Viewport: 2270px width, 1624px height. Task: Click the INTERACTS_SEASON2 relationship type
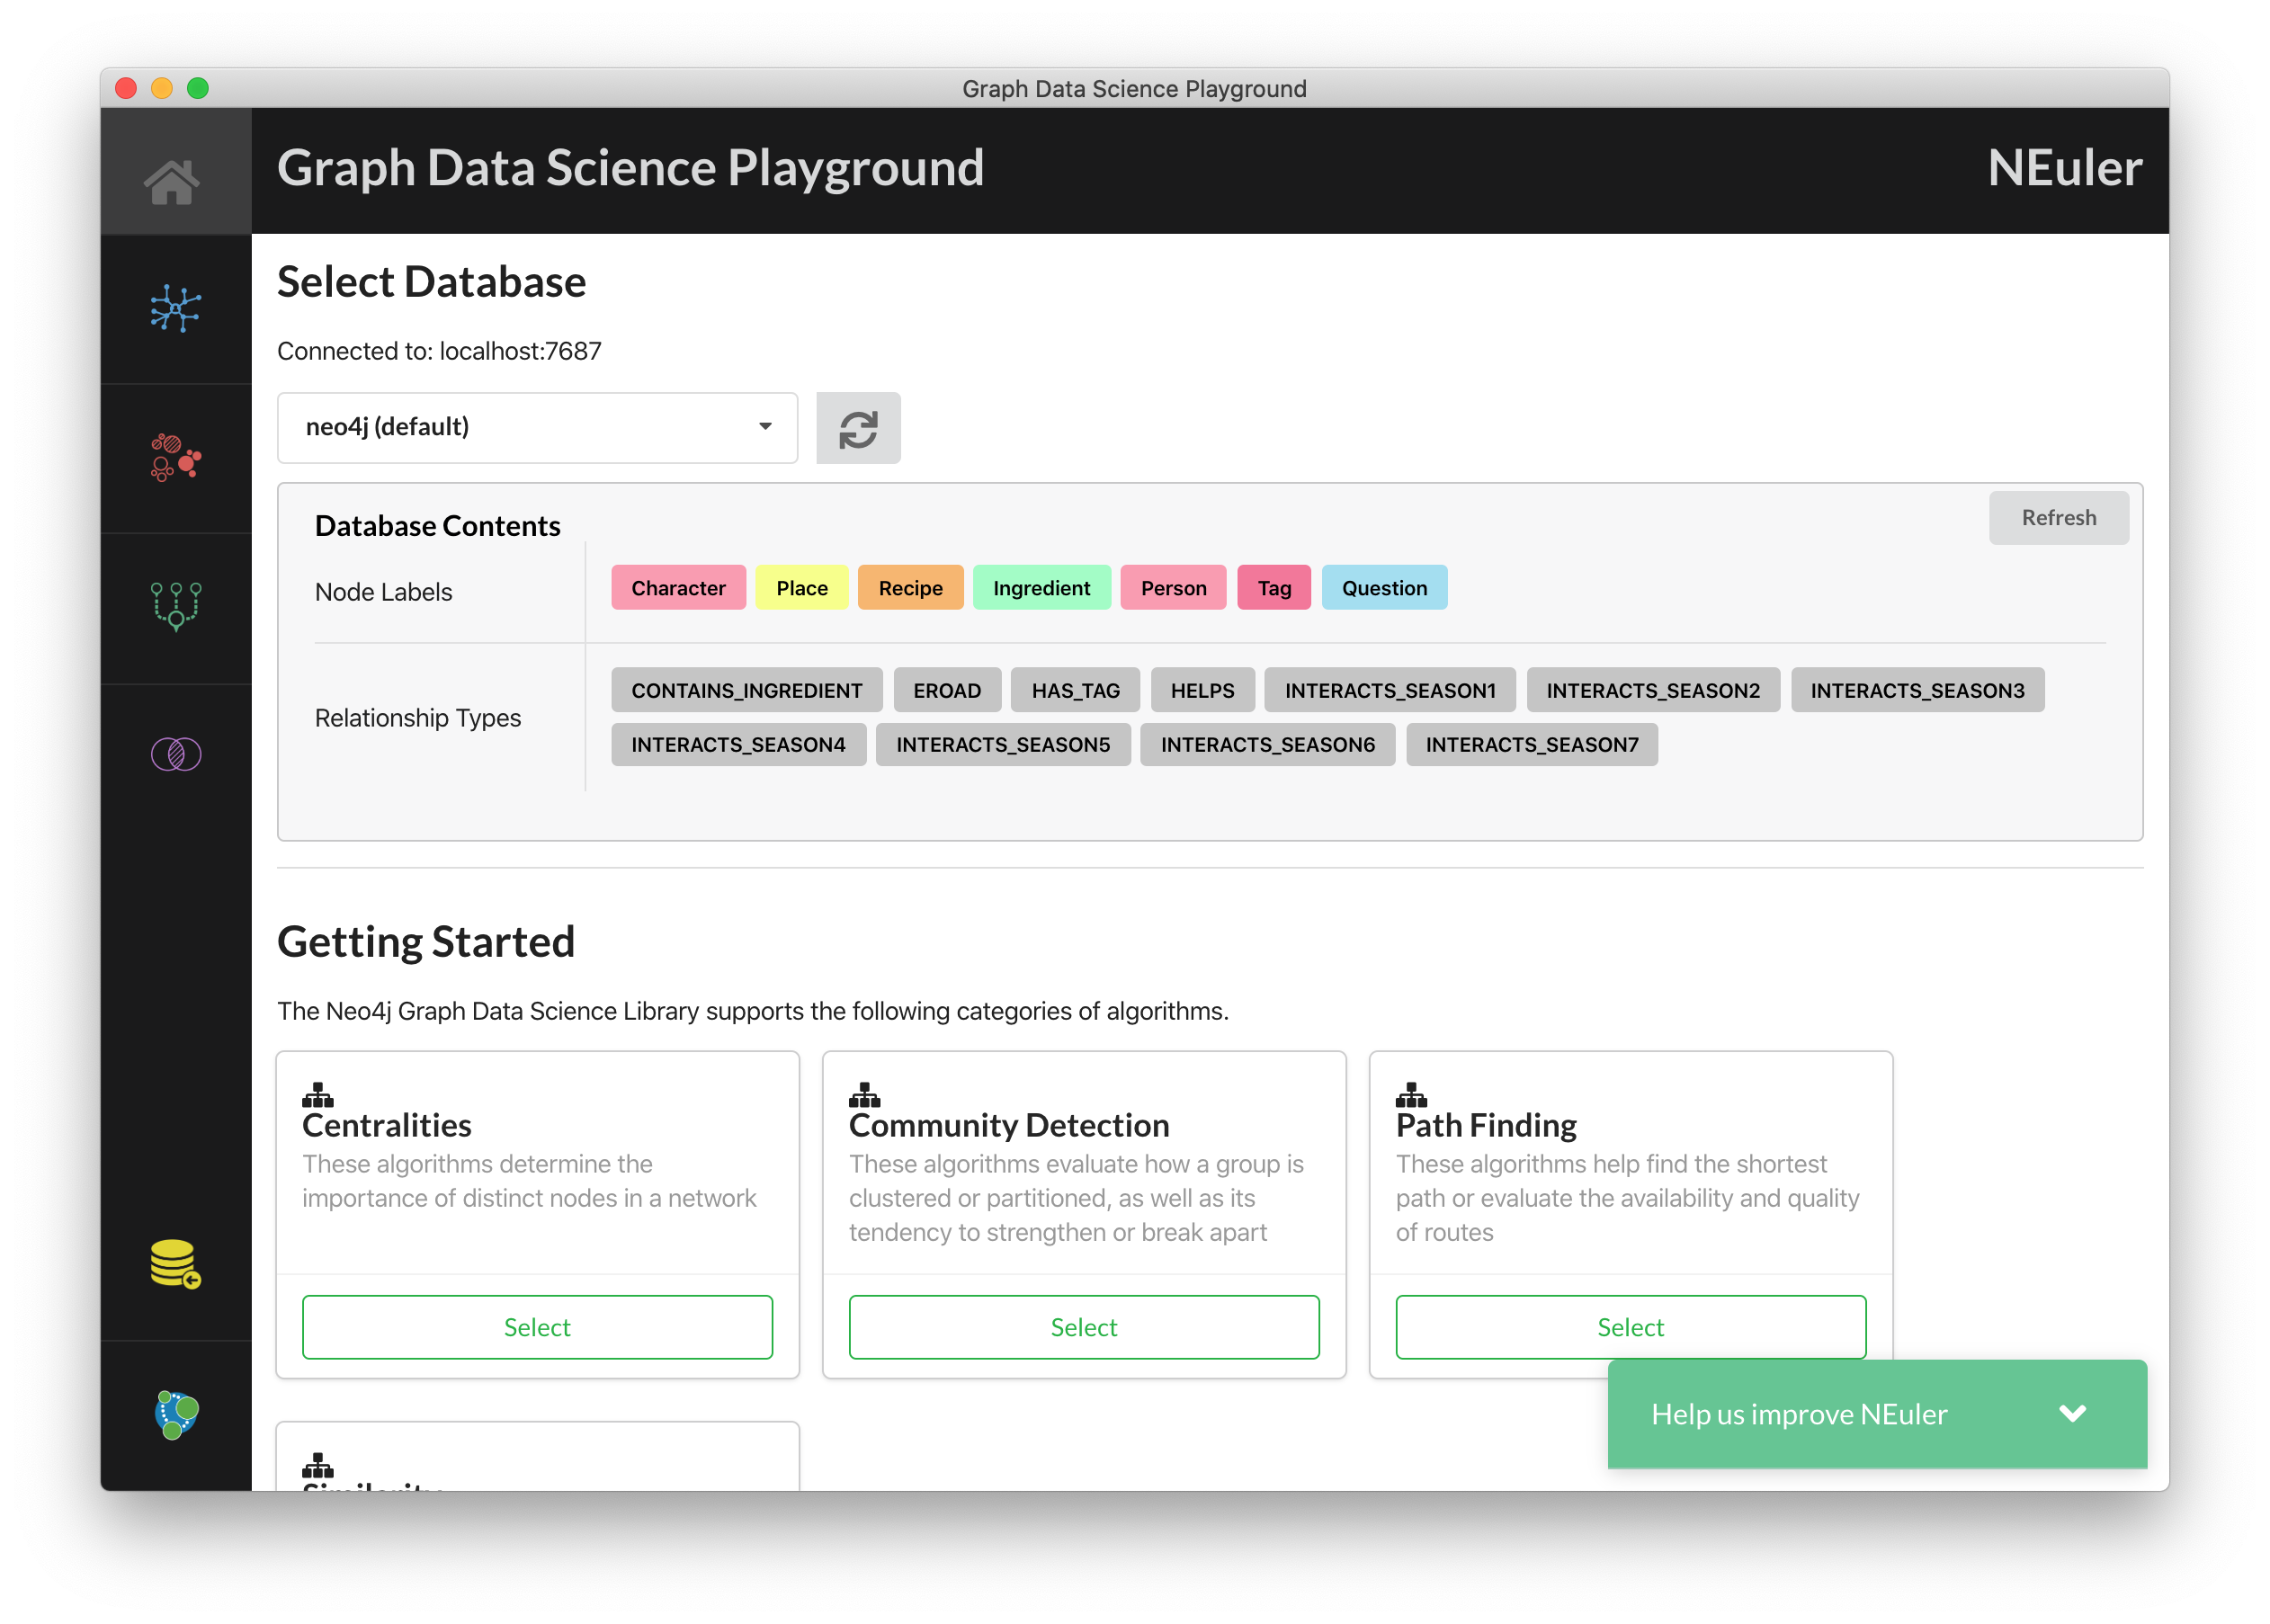1653,690
